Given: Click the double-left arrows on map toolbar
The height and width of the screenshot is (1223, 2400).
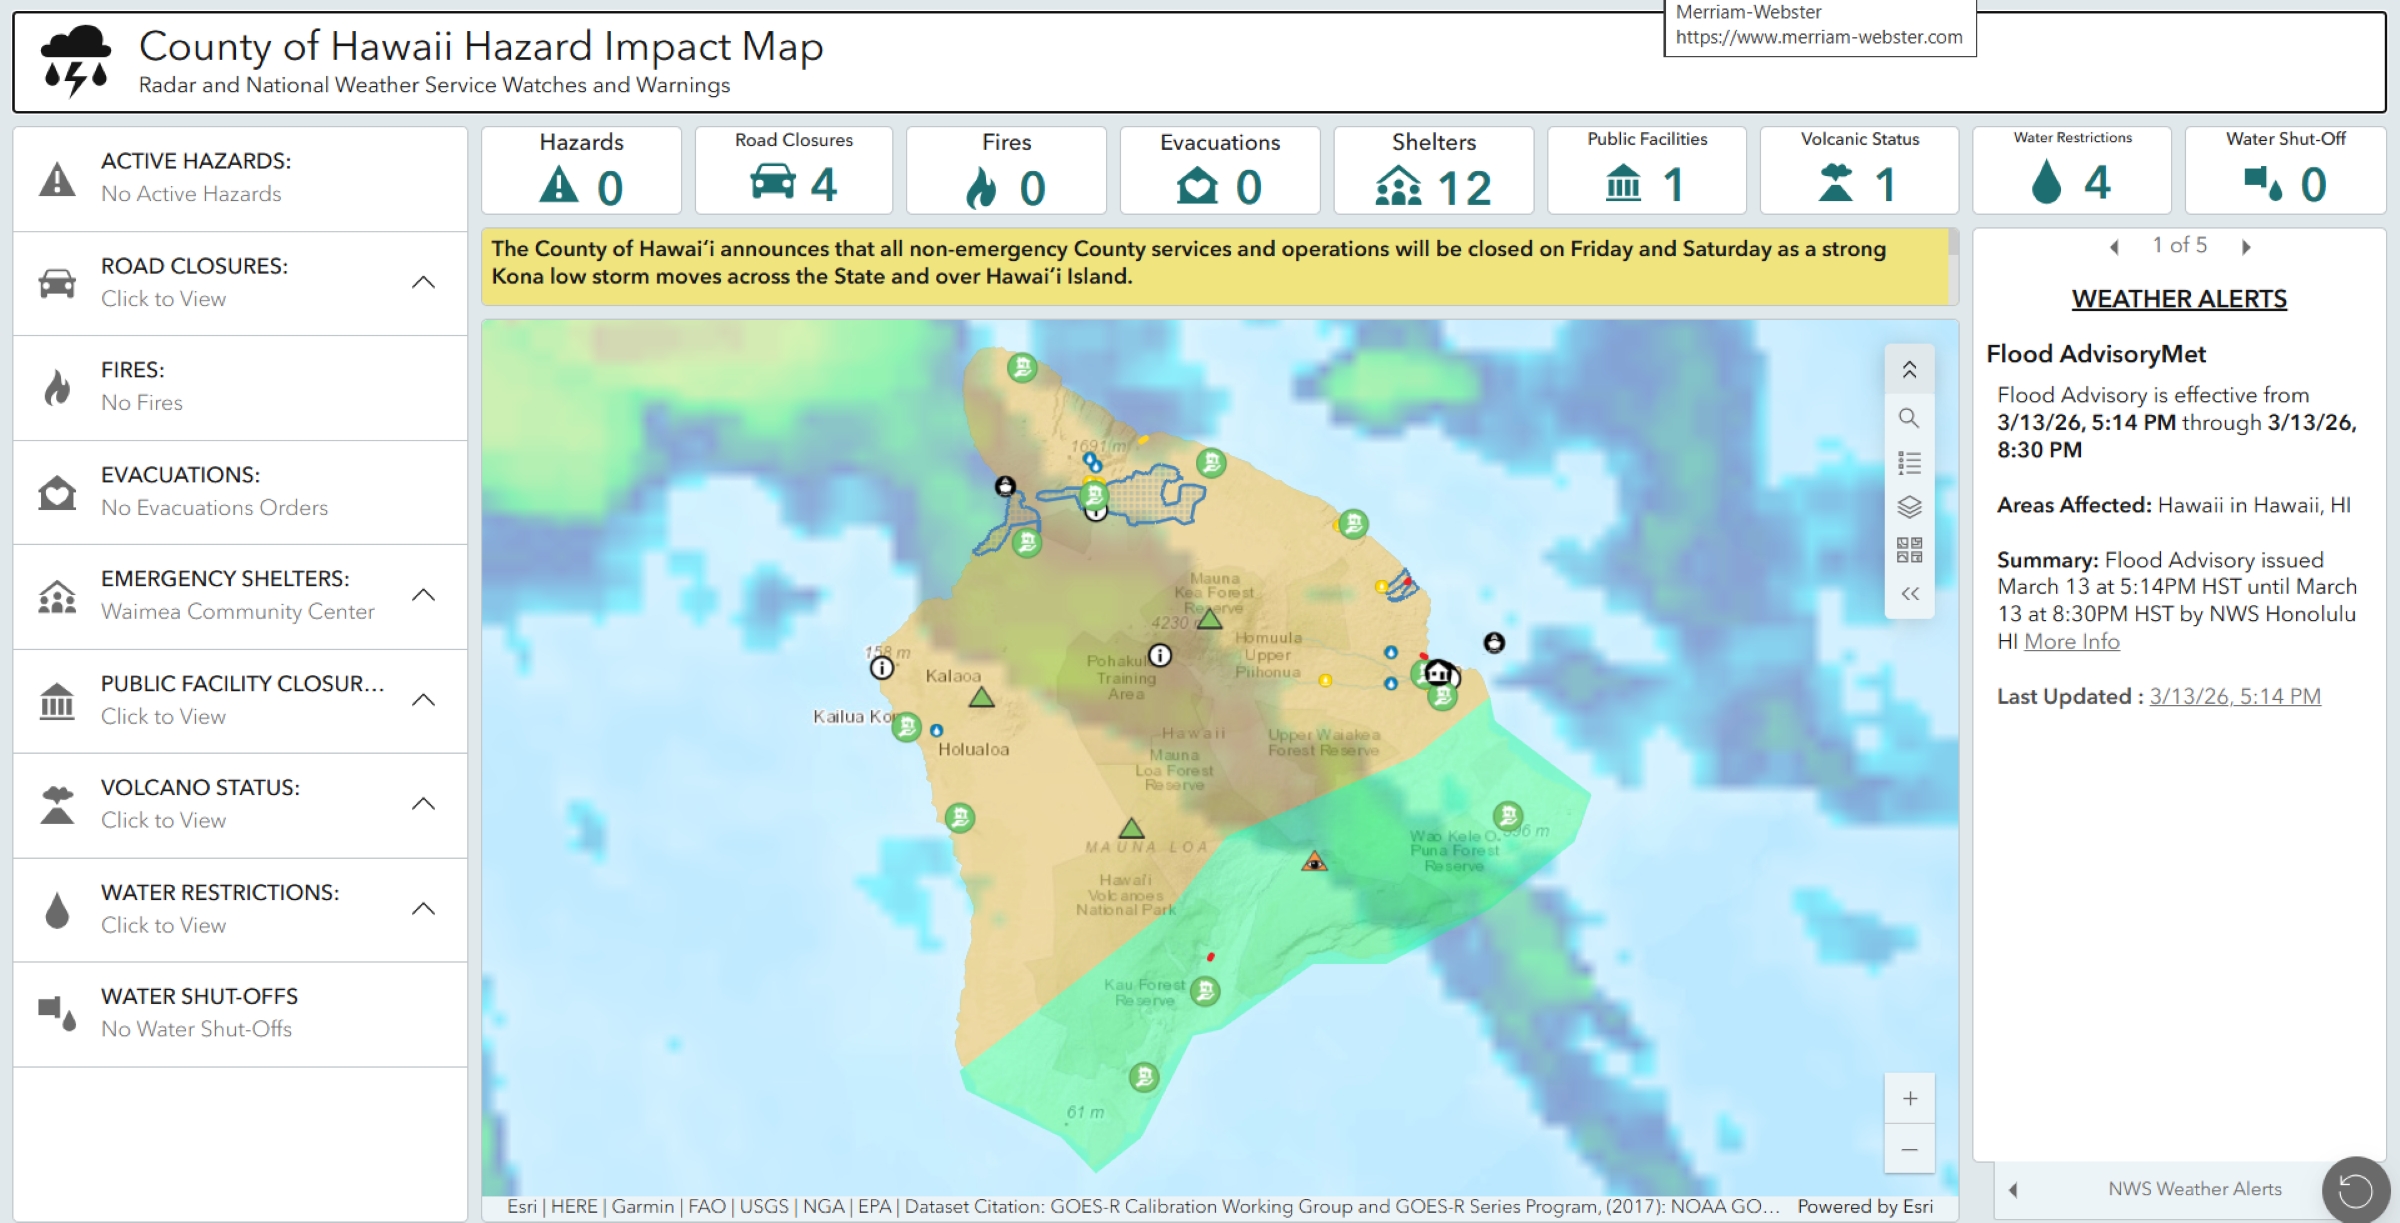Looking at the screenshot, I should coord(1908,594).
